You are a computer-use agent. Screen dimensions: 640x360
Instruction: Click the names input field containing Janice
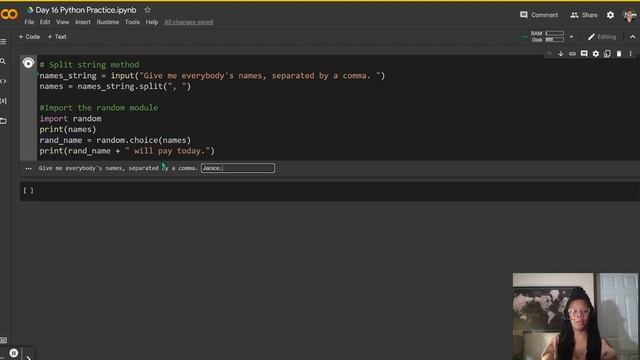(238, 168)
